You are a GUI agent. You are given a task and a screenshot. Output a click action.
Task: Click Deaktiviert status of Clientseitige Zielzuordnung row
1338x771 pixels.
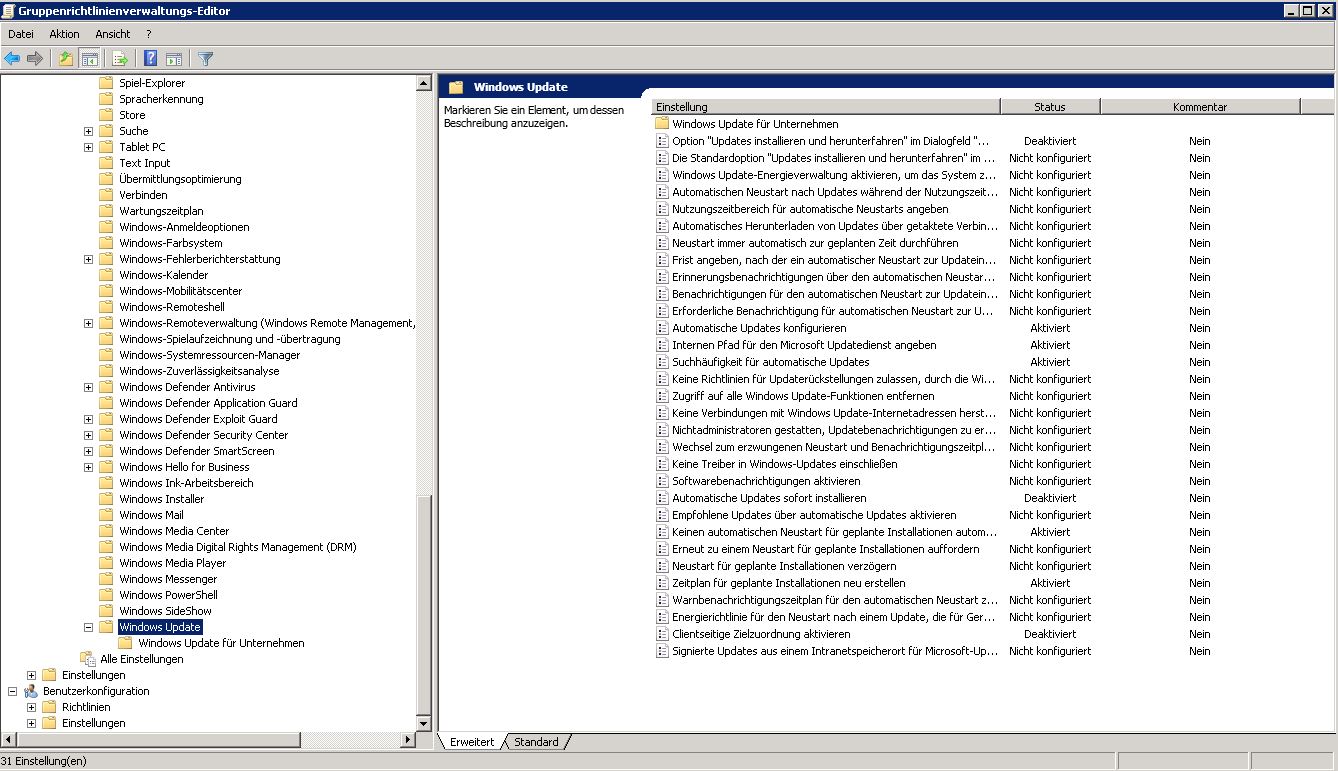click(1050, 634)
